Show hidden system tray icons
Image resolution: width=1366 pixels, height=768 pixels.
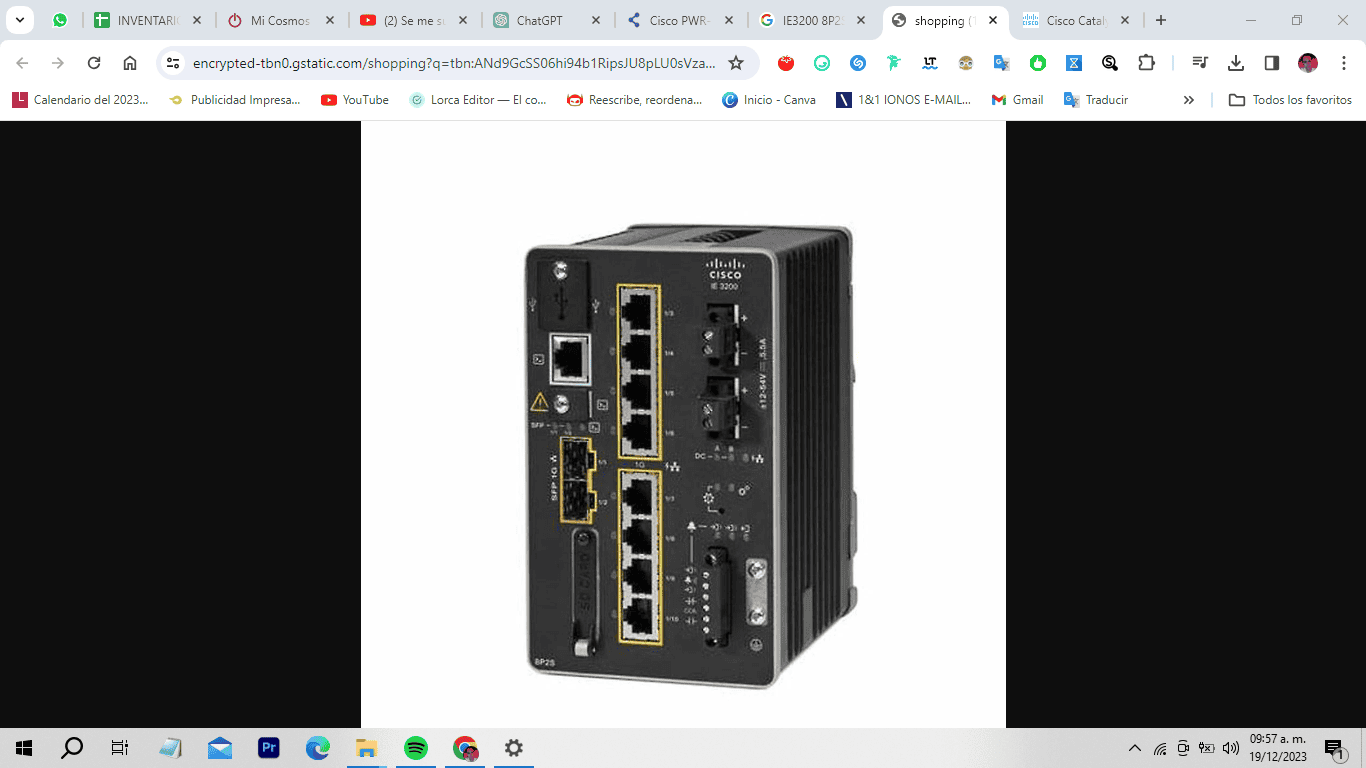point(1134,748)
